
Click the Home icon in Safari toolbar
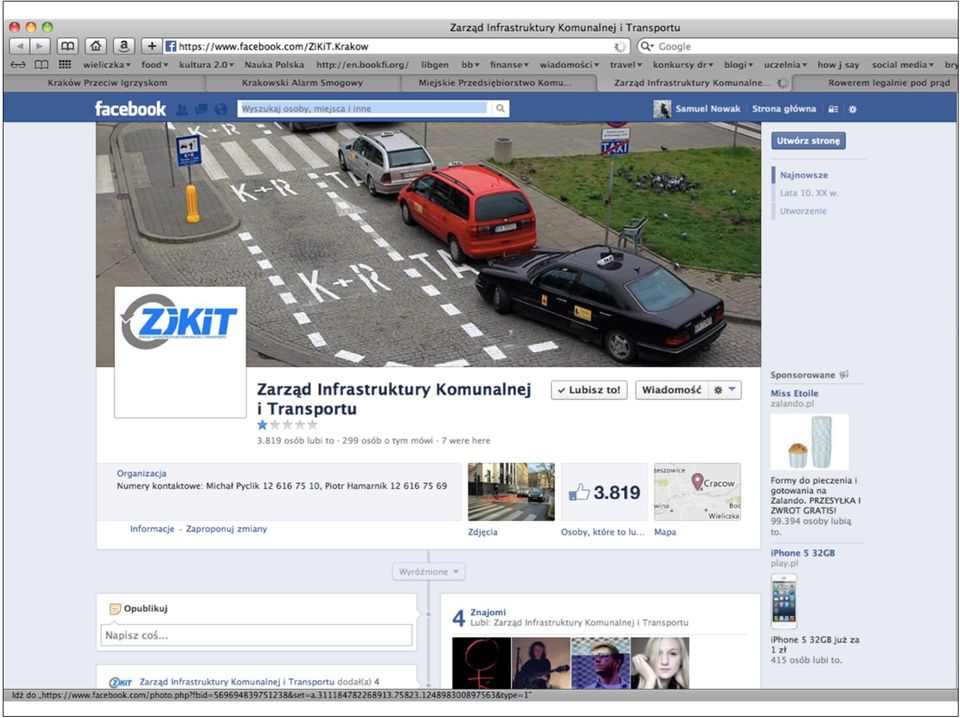pyautogui.click(x=96, y=46)
